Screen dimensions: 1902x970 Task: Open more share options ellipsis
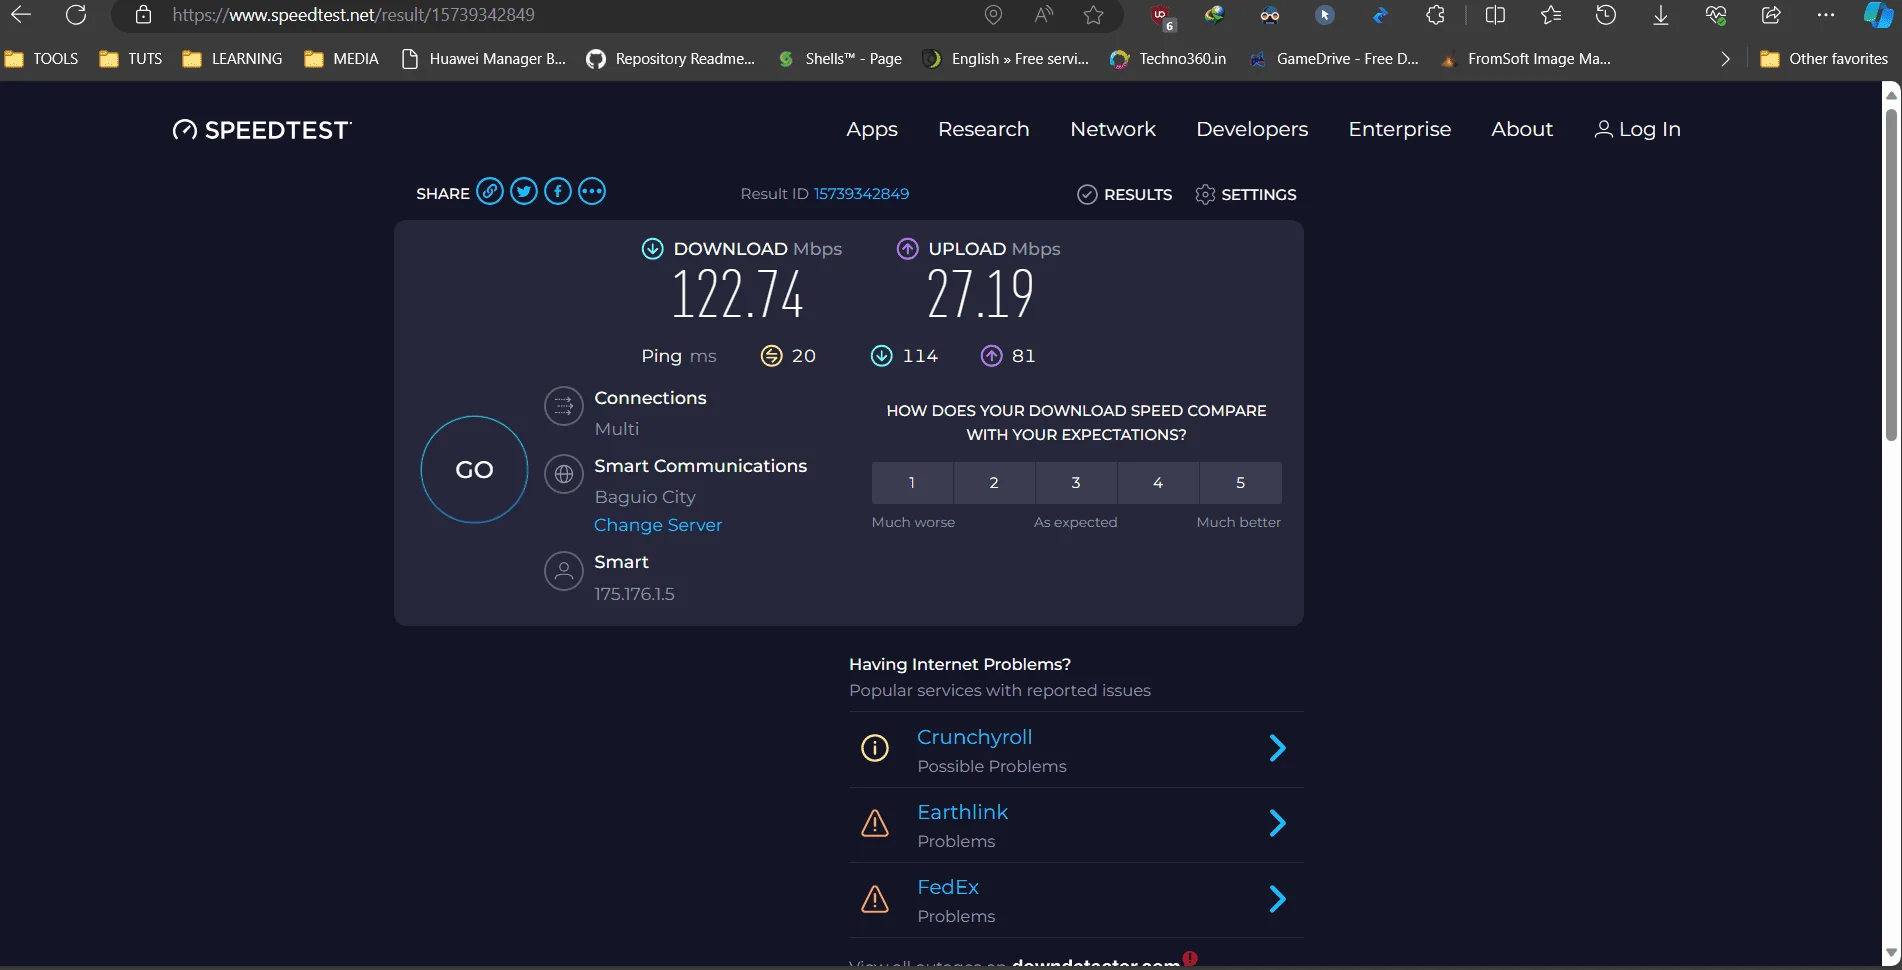click(x=592, y=191)
